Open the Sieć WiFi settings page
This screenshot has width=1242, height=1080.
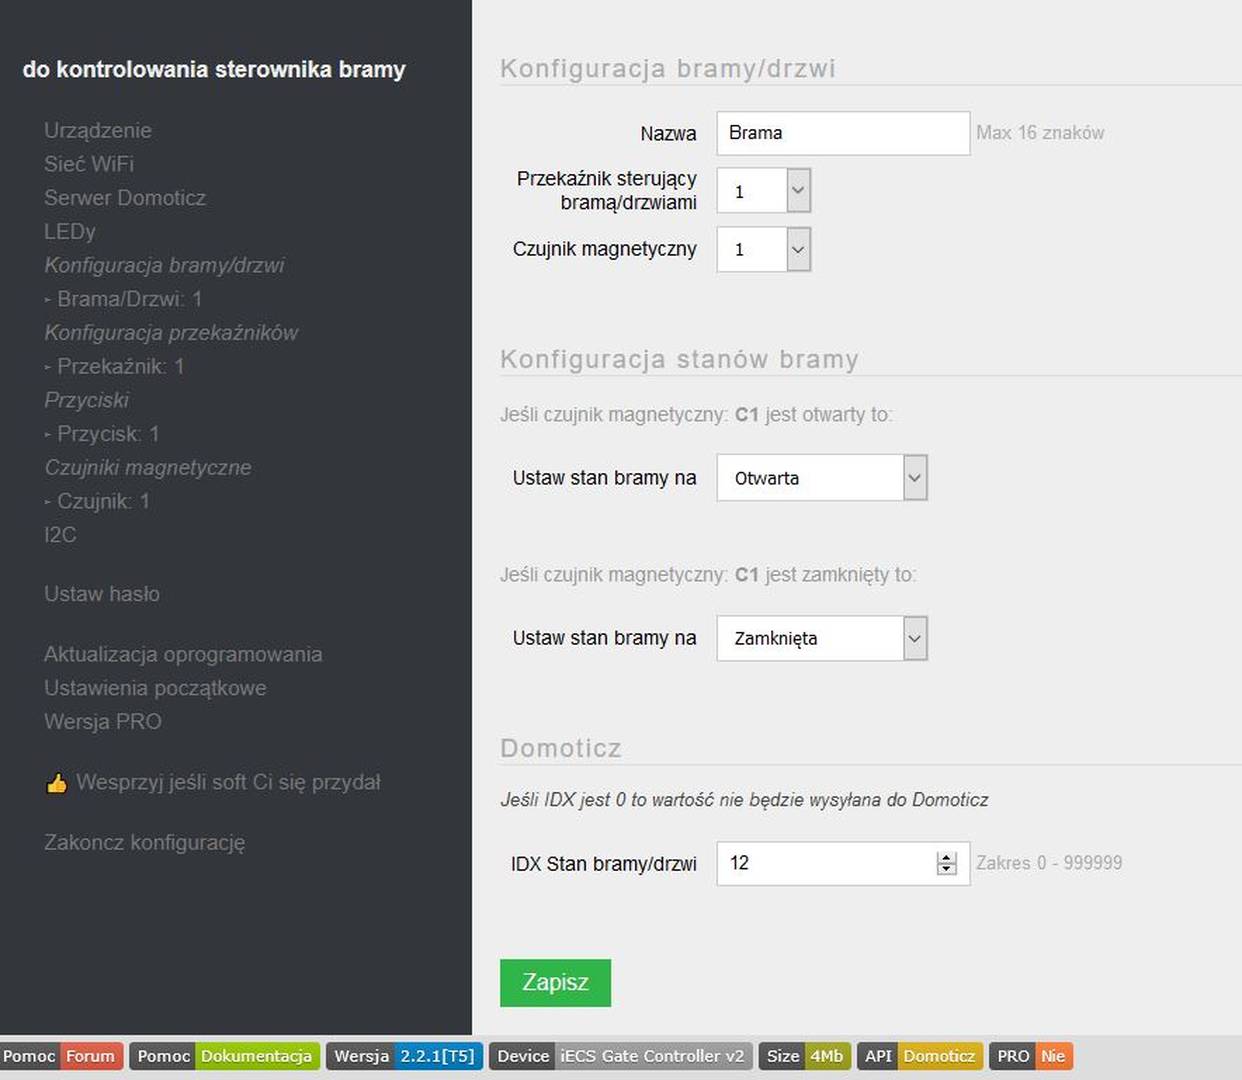89,164
